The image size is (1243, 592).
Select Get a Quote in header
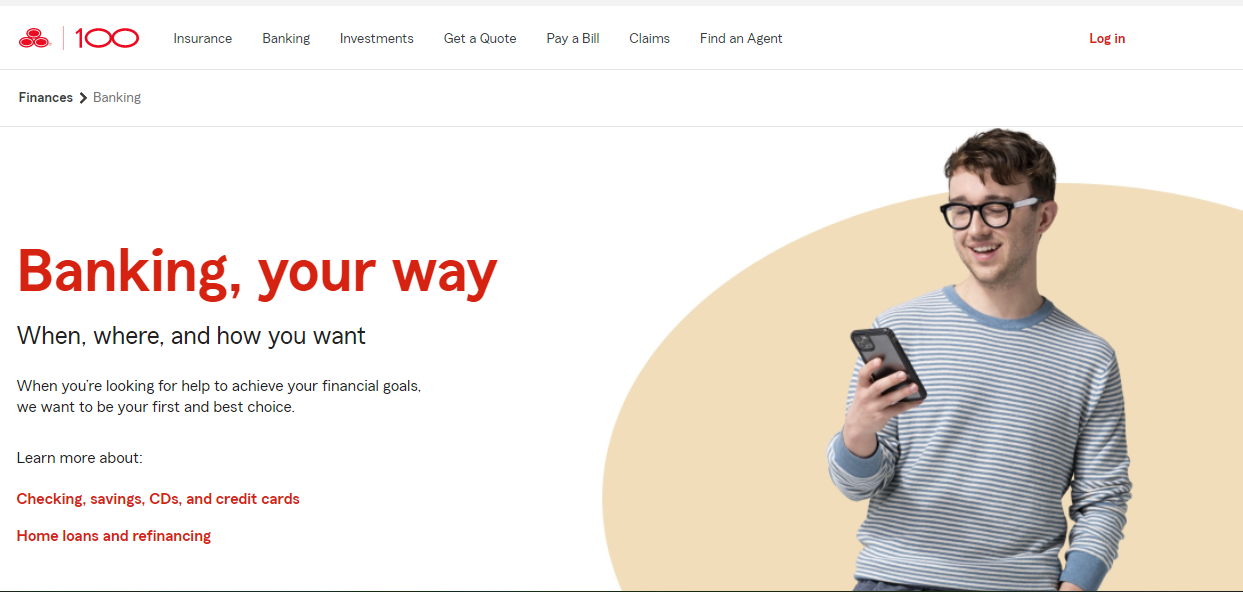coord(480,38)
